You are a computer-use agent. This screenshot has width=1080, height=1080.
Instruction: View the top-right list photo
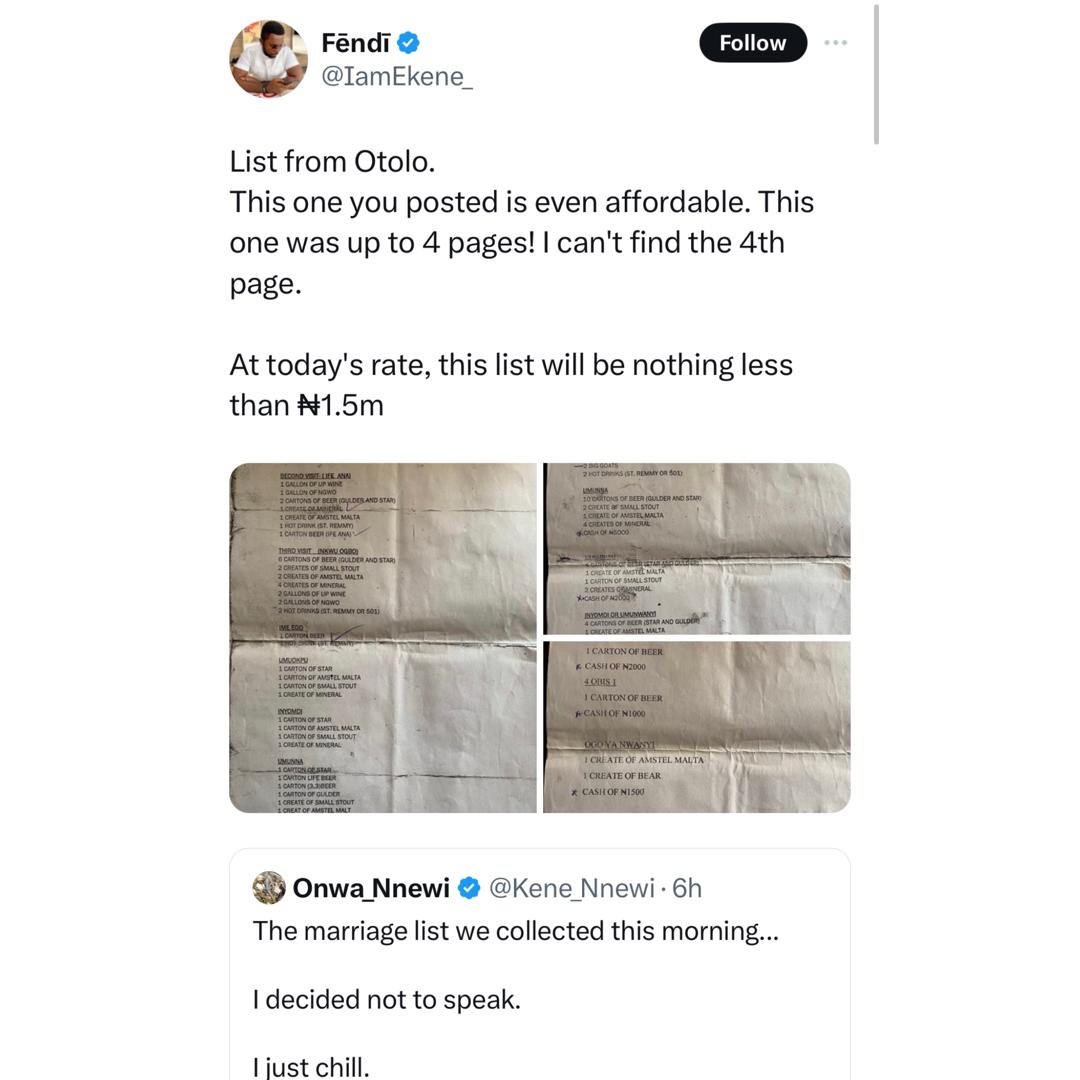point(697,548)
